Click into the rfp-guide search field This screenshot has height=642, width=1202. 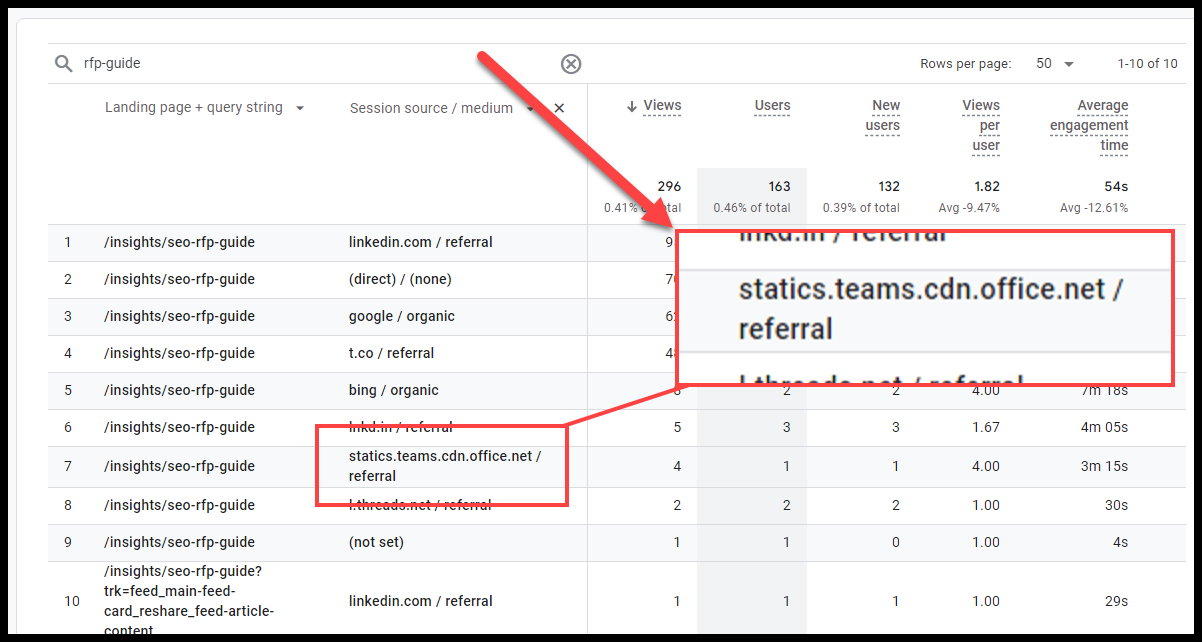pos(300,64)
